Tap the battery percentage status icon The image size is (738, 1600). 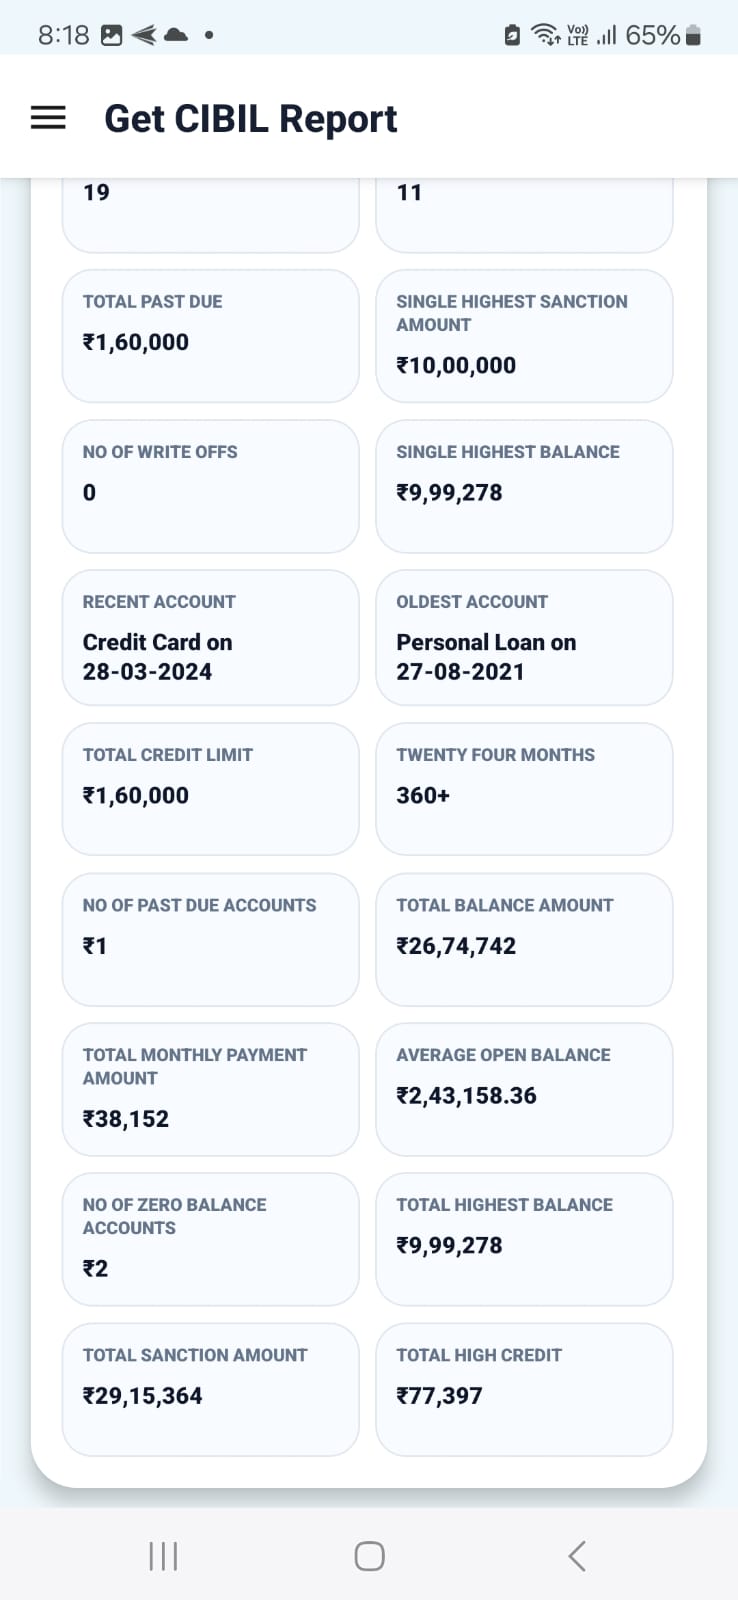click(663, 35)
